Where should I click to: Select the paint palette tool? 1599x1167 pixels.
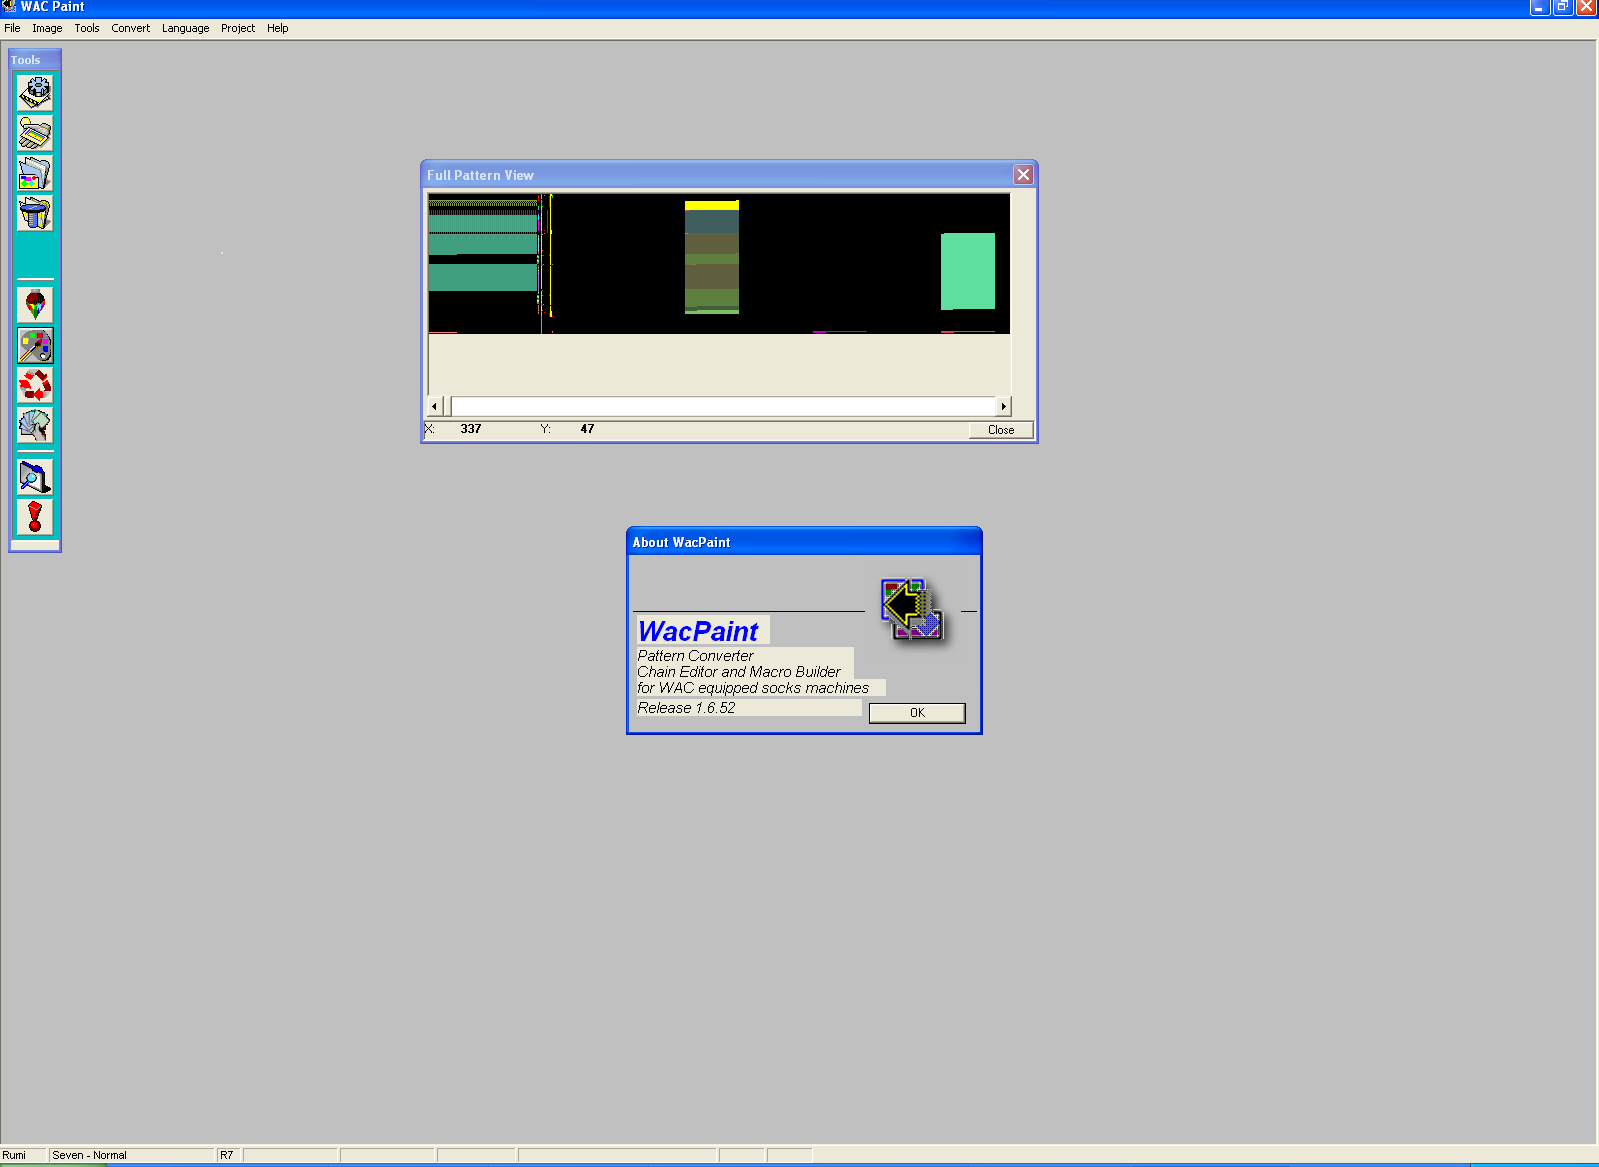pos(35,345)
